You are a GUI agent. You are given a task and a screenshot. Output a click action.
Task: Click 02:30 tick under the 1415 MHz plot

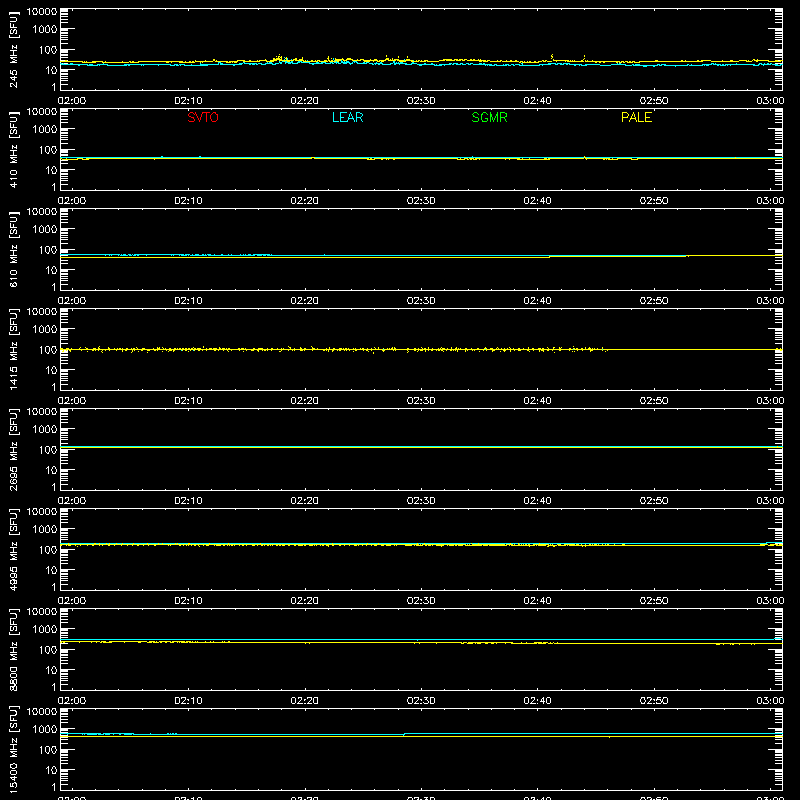421,401
